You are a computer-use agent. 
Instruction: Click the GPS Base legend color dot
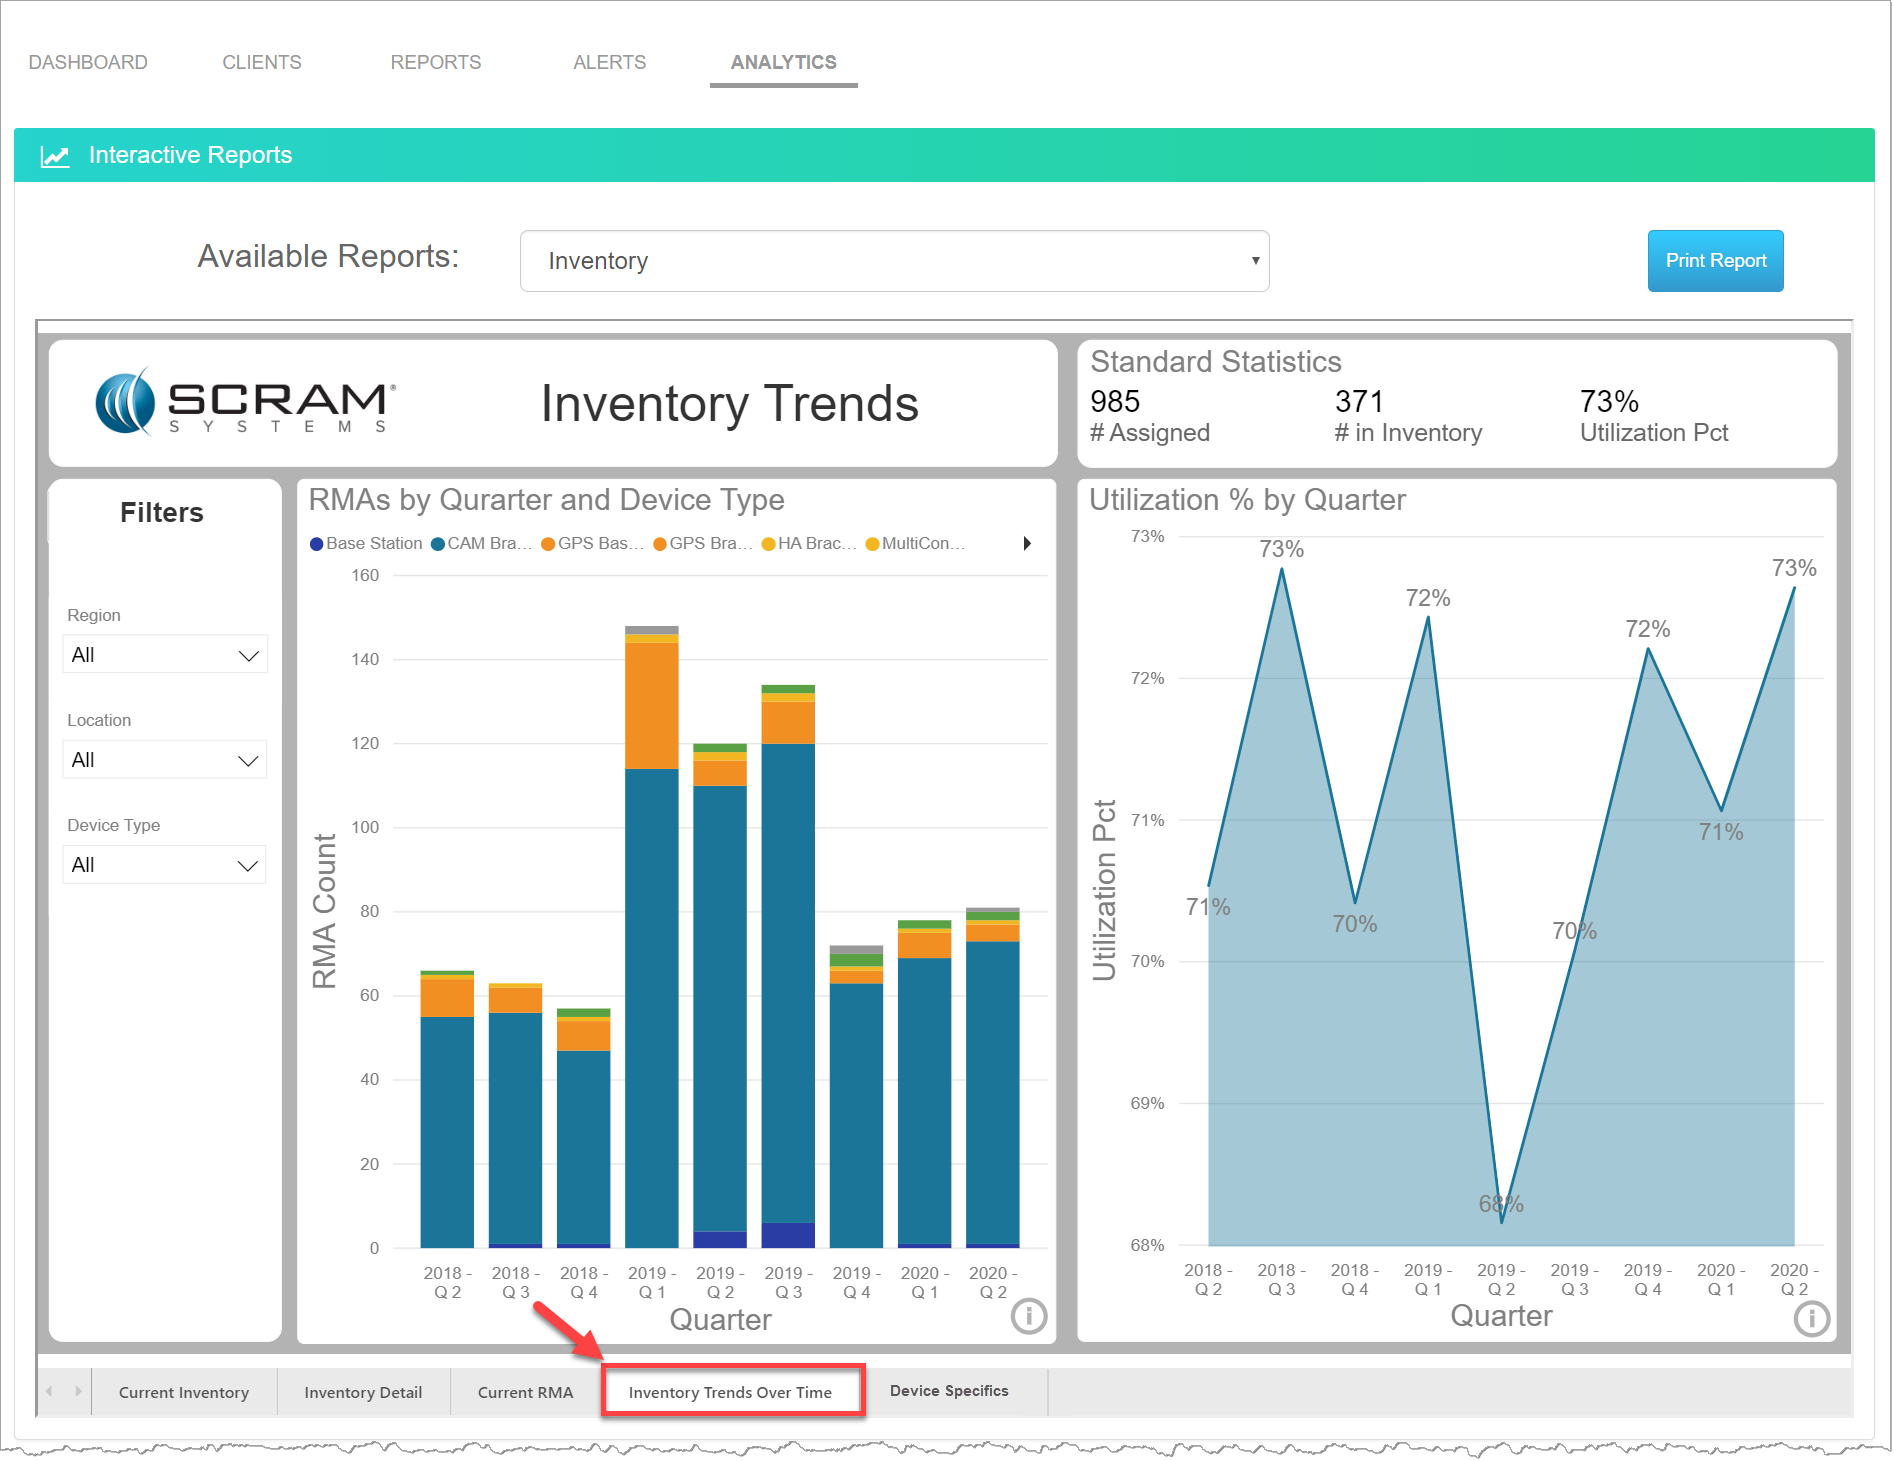click(x=548, y=544)
